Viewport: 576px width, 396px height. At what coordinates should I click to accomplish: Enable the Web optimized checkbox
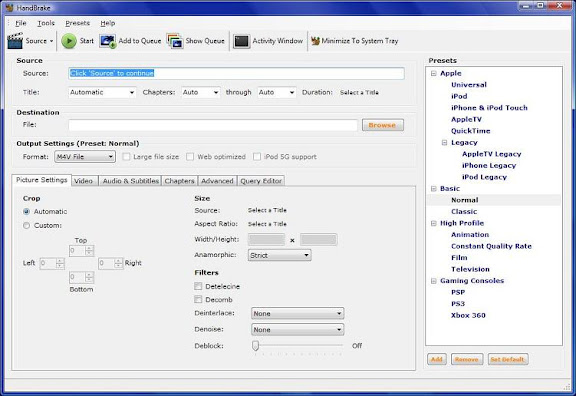point(190,157)
